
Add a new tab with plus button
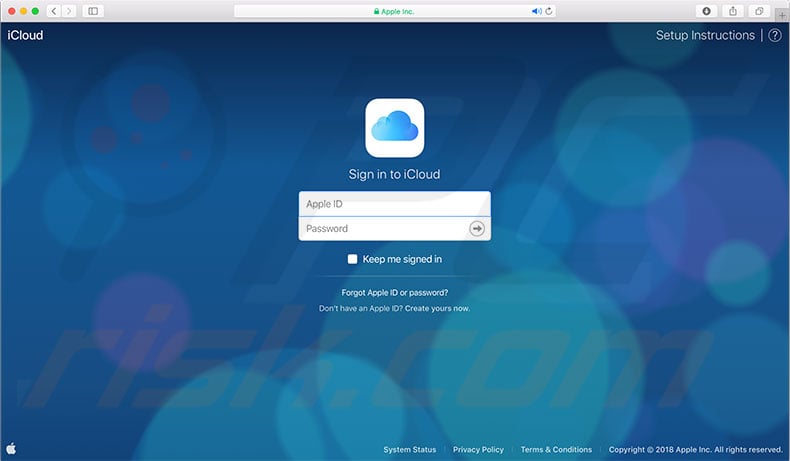coord(782,16)
